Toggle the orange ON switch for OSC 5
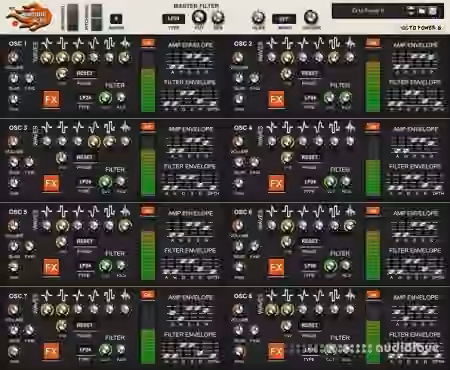The height and width of the screenshot is (370, 450). [148, 211]
